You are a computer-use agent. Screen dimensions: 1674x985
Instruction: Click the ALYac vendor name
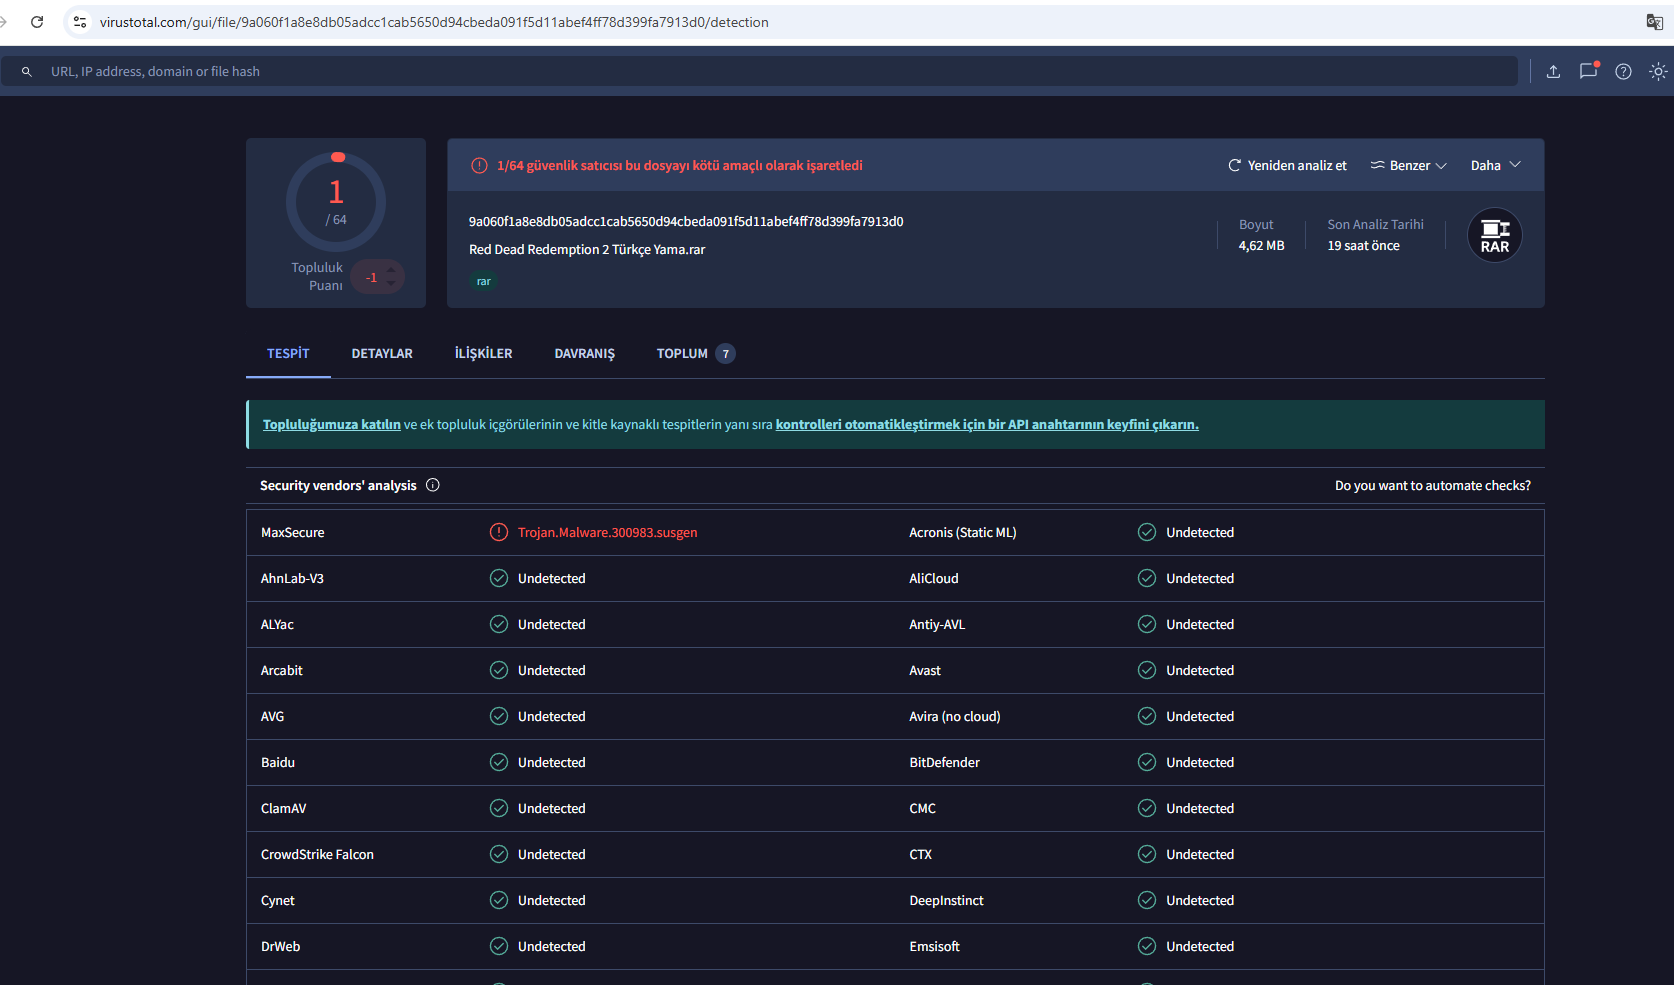pos(278,624)
